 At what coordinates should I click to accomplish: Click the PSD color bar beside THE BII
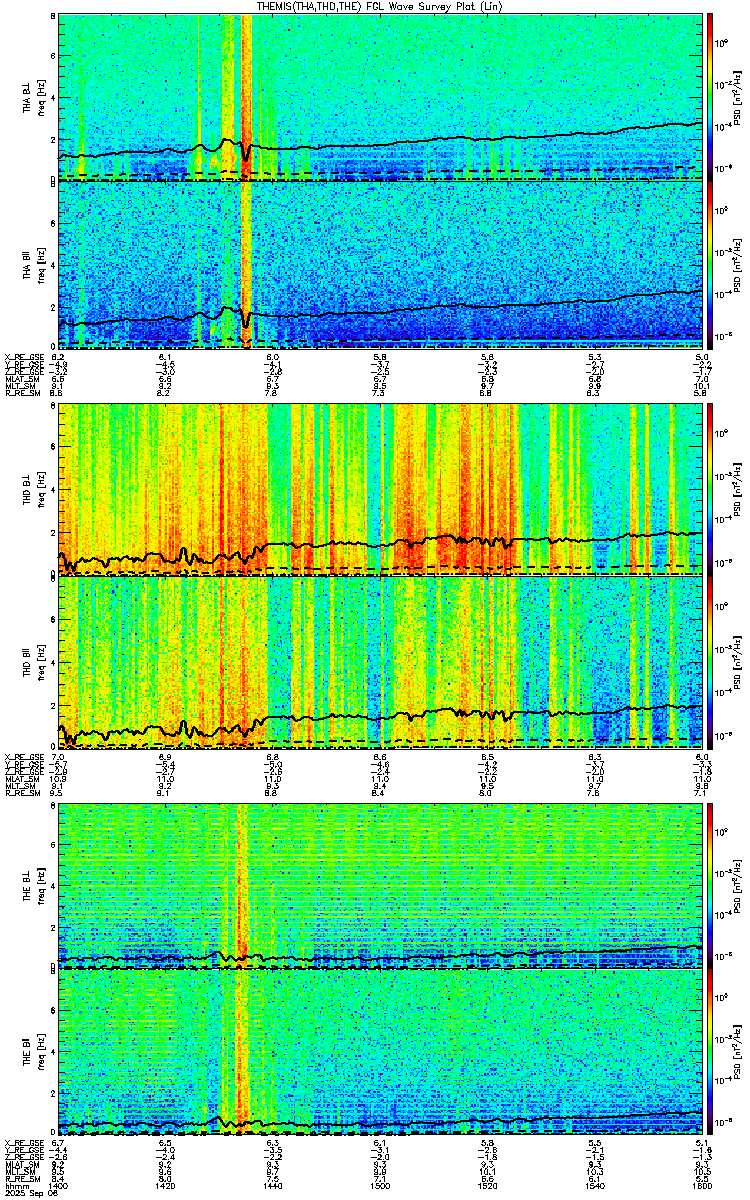[711, 1052]
